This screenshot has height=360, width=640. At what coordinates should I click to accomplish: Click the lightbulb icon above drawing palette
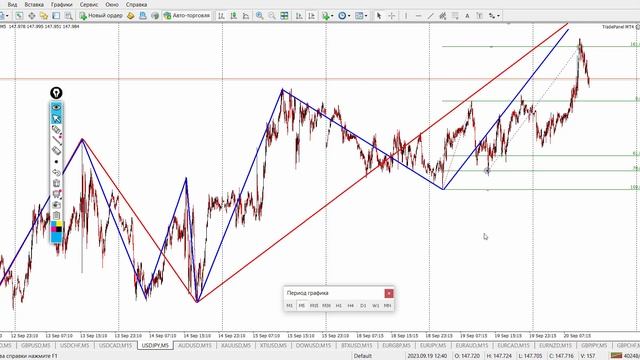[x=56, y=93]
